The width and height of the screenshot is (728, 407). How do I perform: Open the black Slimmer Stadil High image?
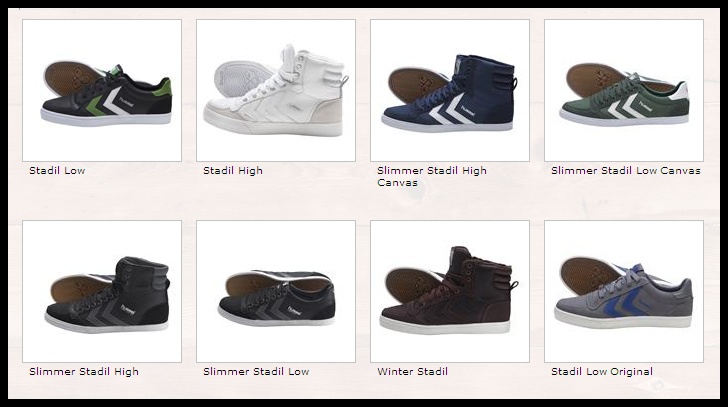coord(102,291)
